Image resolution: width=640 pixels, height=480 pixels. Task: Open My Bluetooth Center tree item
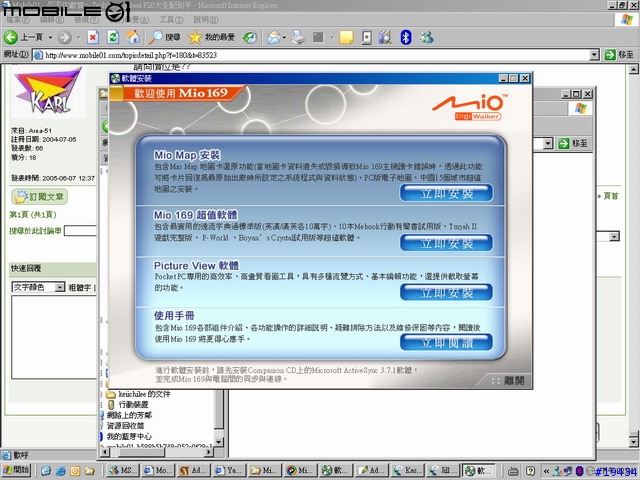[128, 436]
